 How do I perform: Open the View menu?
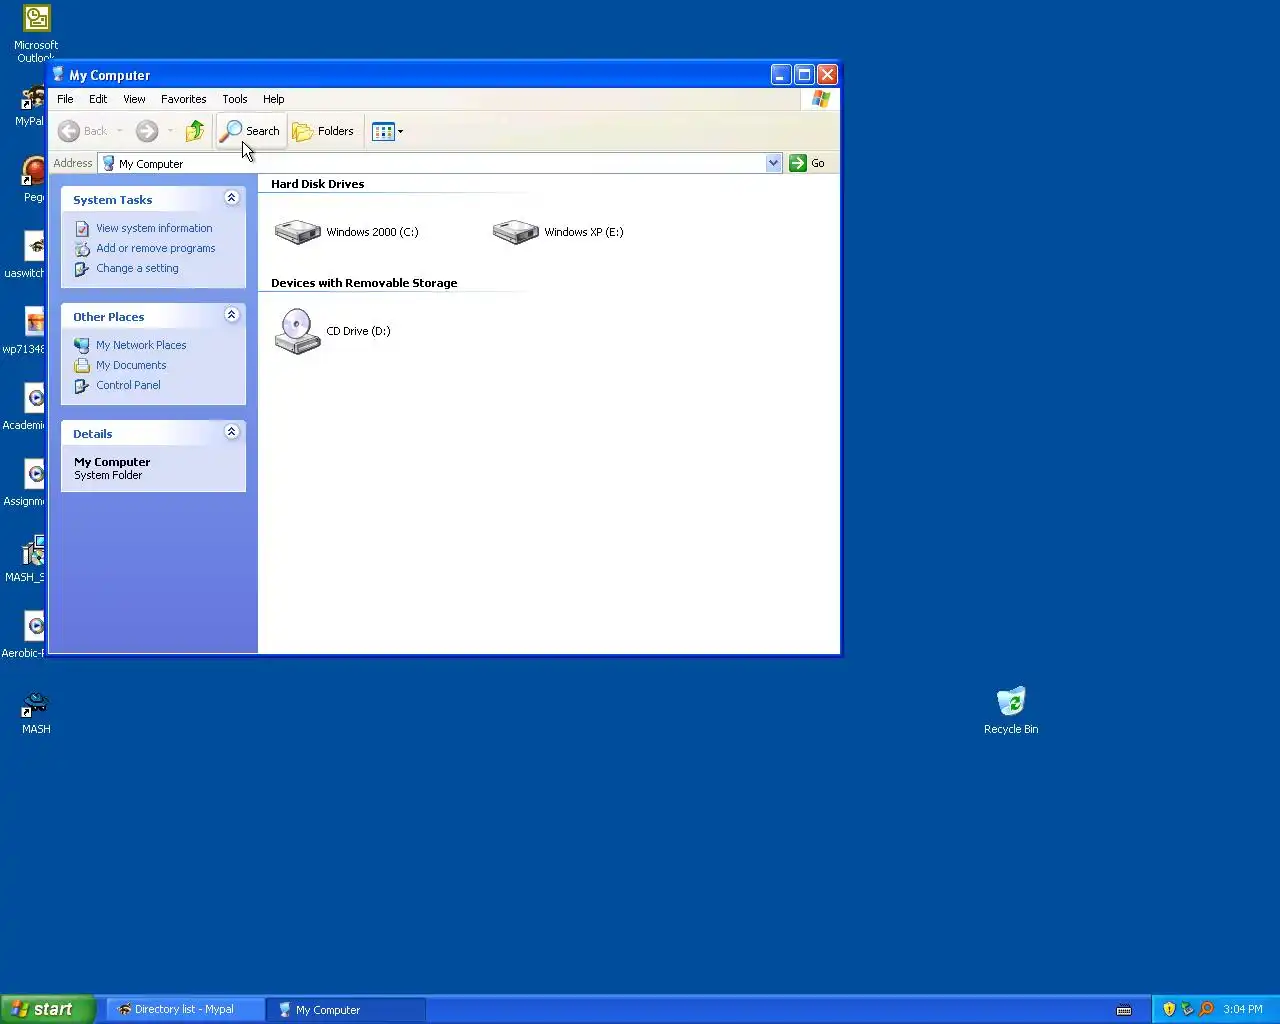134,99
